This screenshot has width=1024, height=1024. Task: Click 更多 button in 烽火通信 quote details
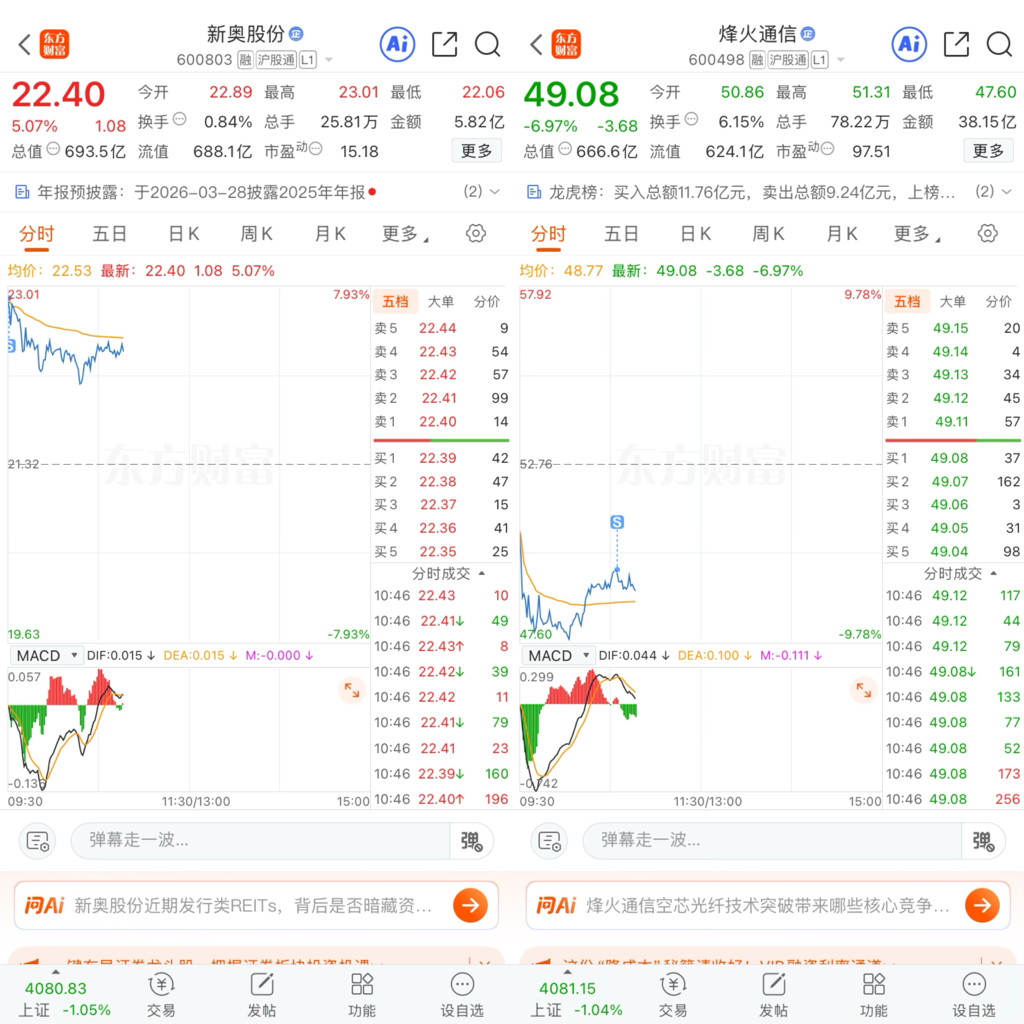[989, 151]
